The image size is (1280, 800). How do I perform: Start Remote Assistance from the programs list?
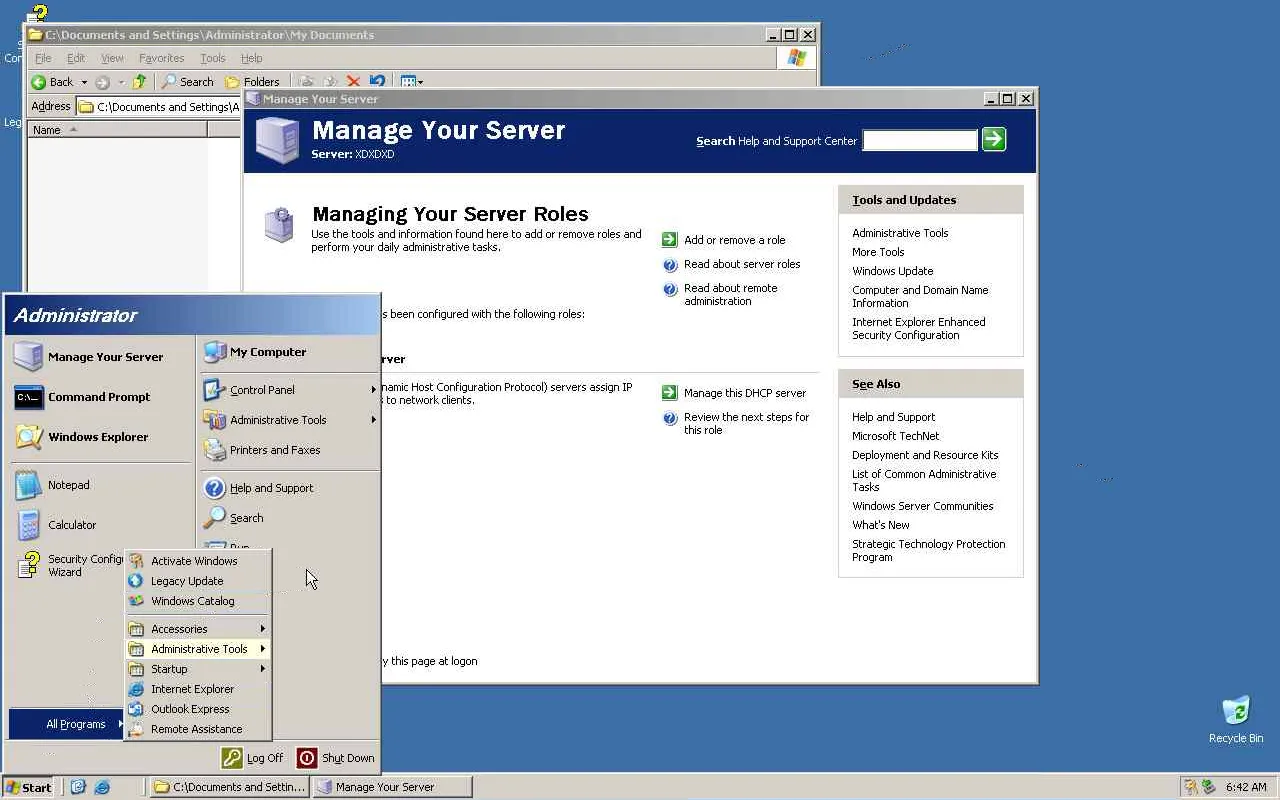[x=197, y=729]
